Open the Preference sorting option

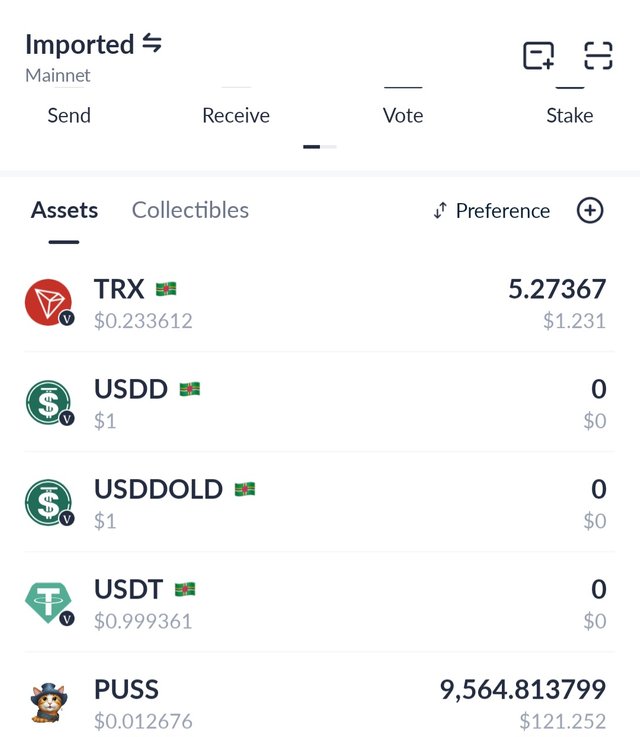tap(492, 211)
